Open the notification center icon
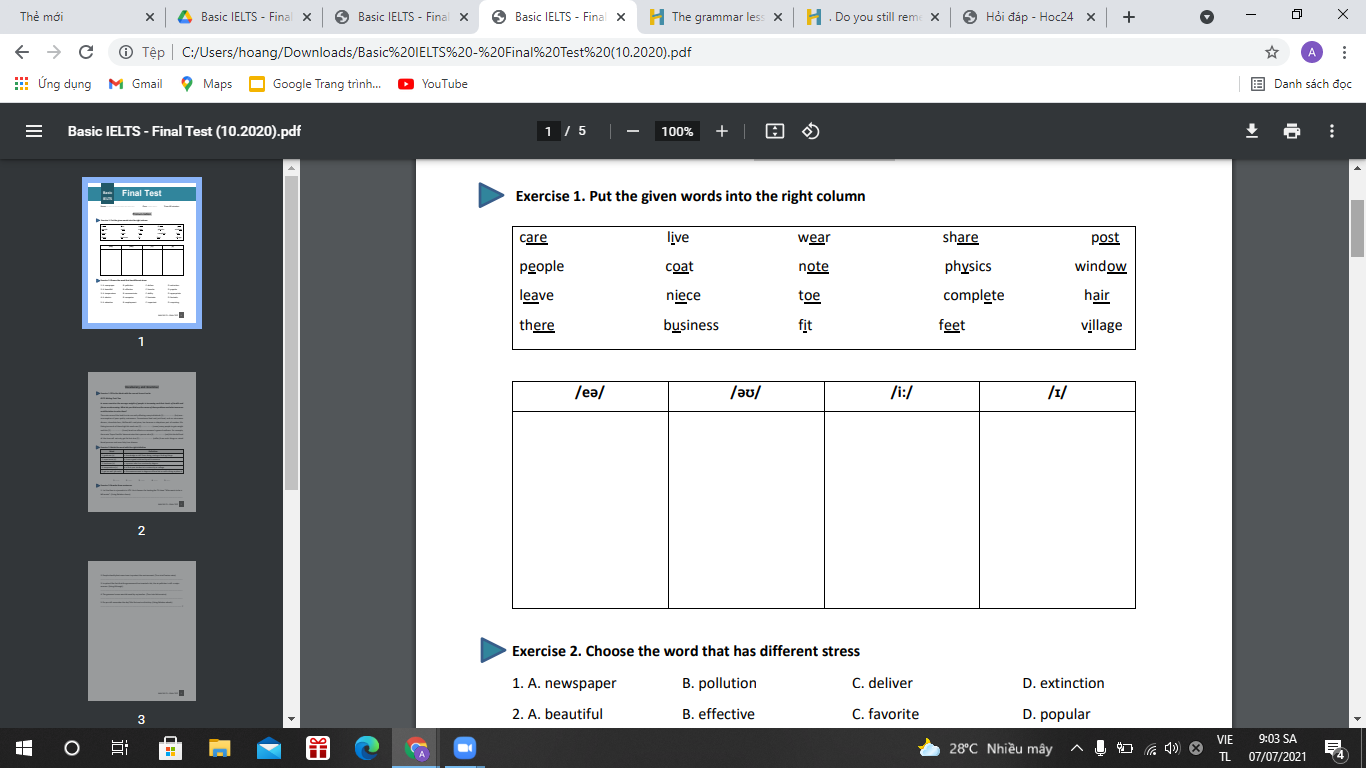The width and height of the screenshot is (1366, 768). click(1334, 748)
